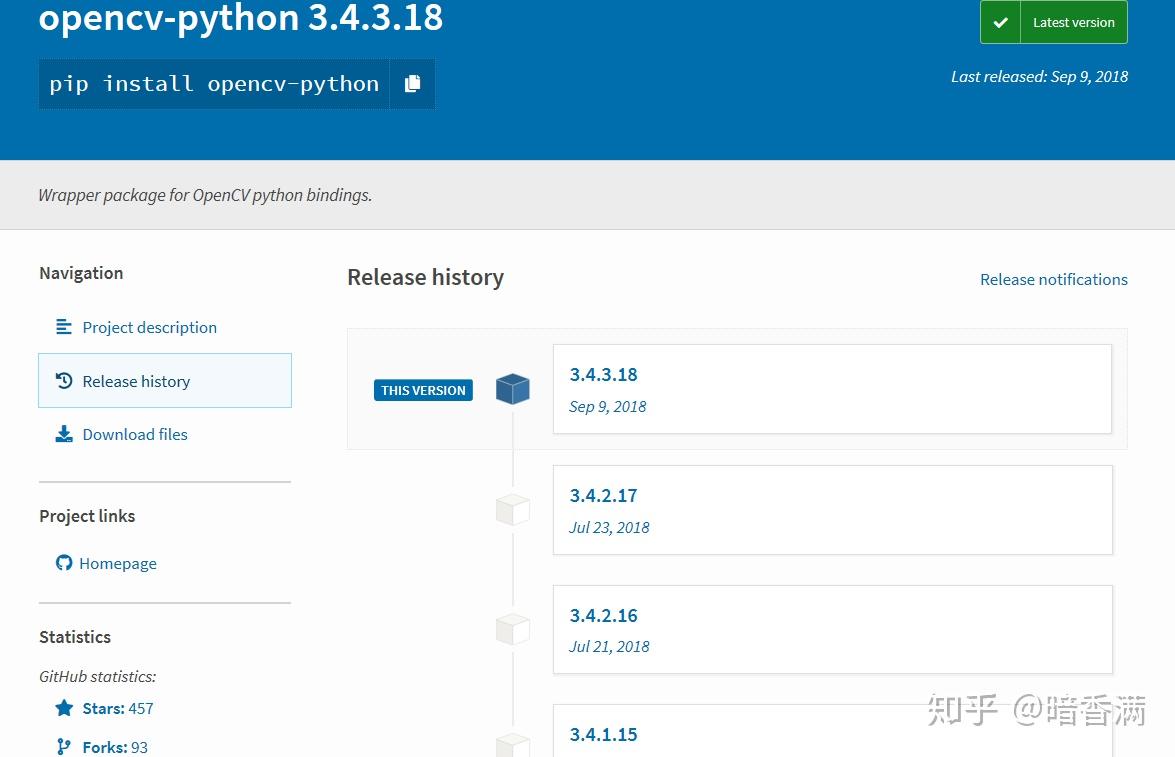Click the Release history section heading
The width and height of the screenshot is (1175, 757).
426,278
